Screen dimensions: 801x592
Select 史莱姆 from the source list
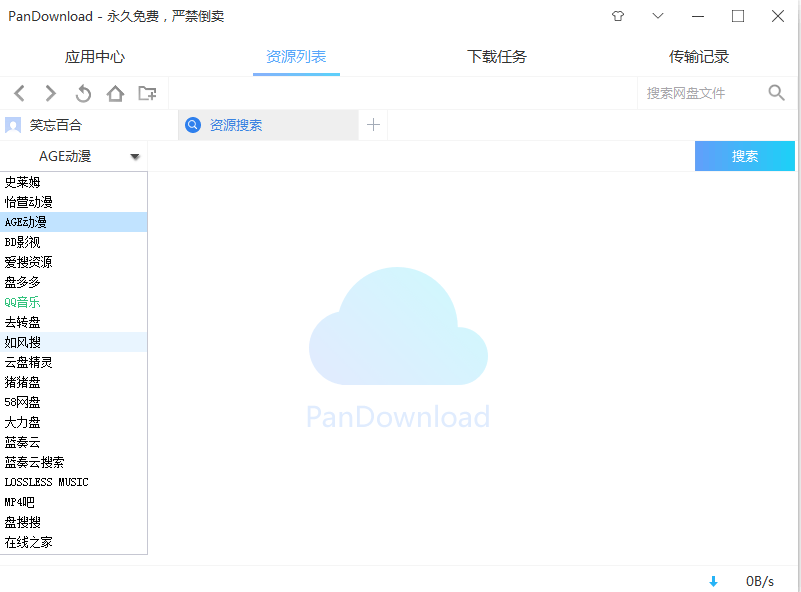(x=74, y=182)
